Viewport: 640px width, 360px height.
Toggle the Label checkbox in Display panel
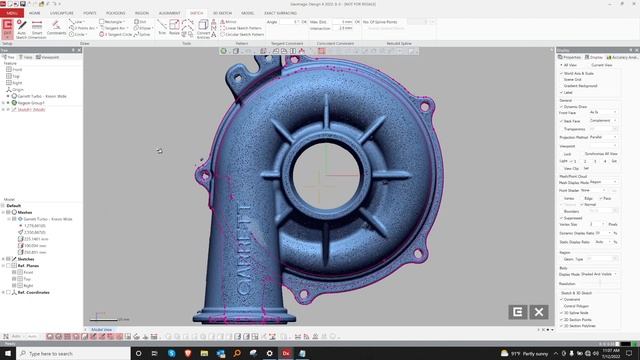(561, 93)
